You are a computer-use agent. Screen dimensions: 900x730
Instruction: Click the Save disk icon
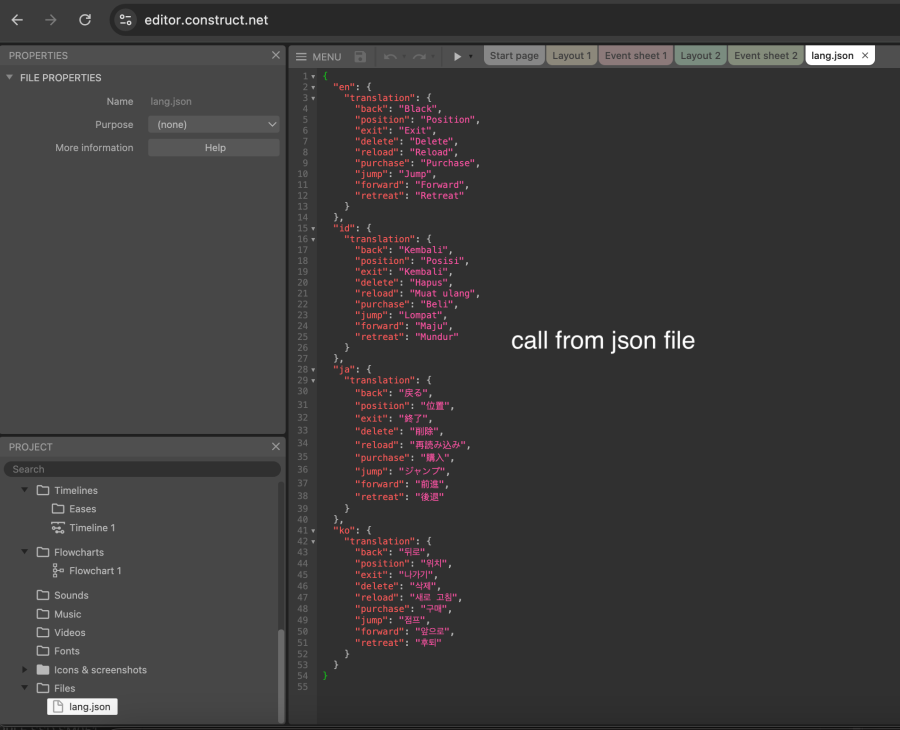(360, 56)
